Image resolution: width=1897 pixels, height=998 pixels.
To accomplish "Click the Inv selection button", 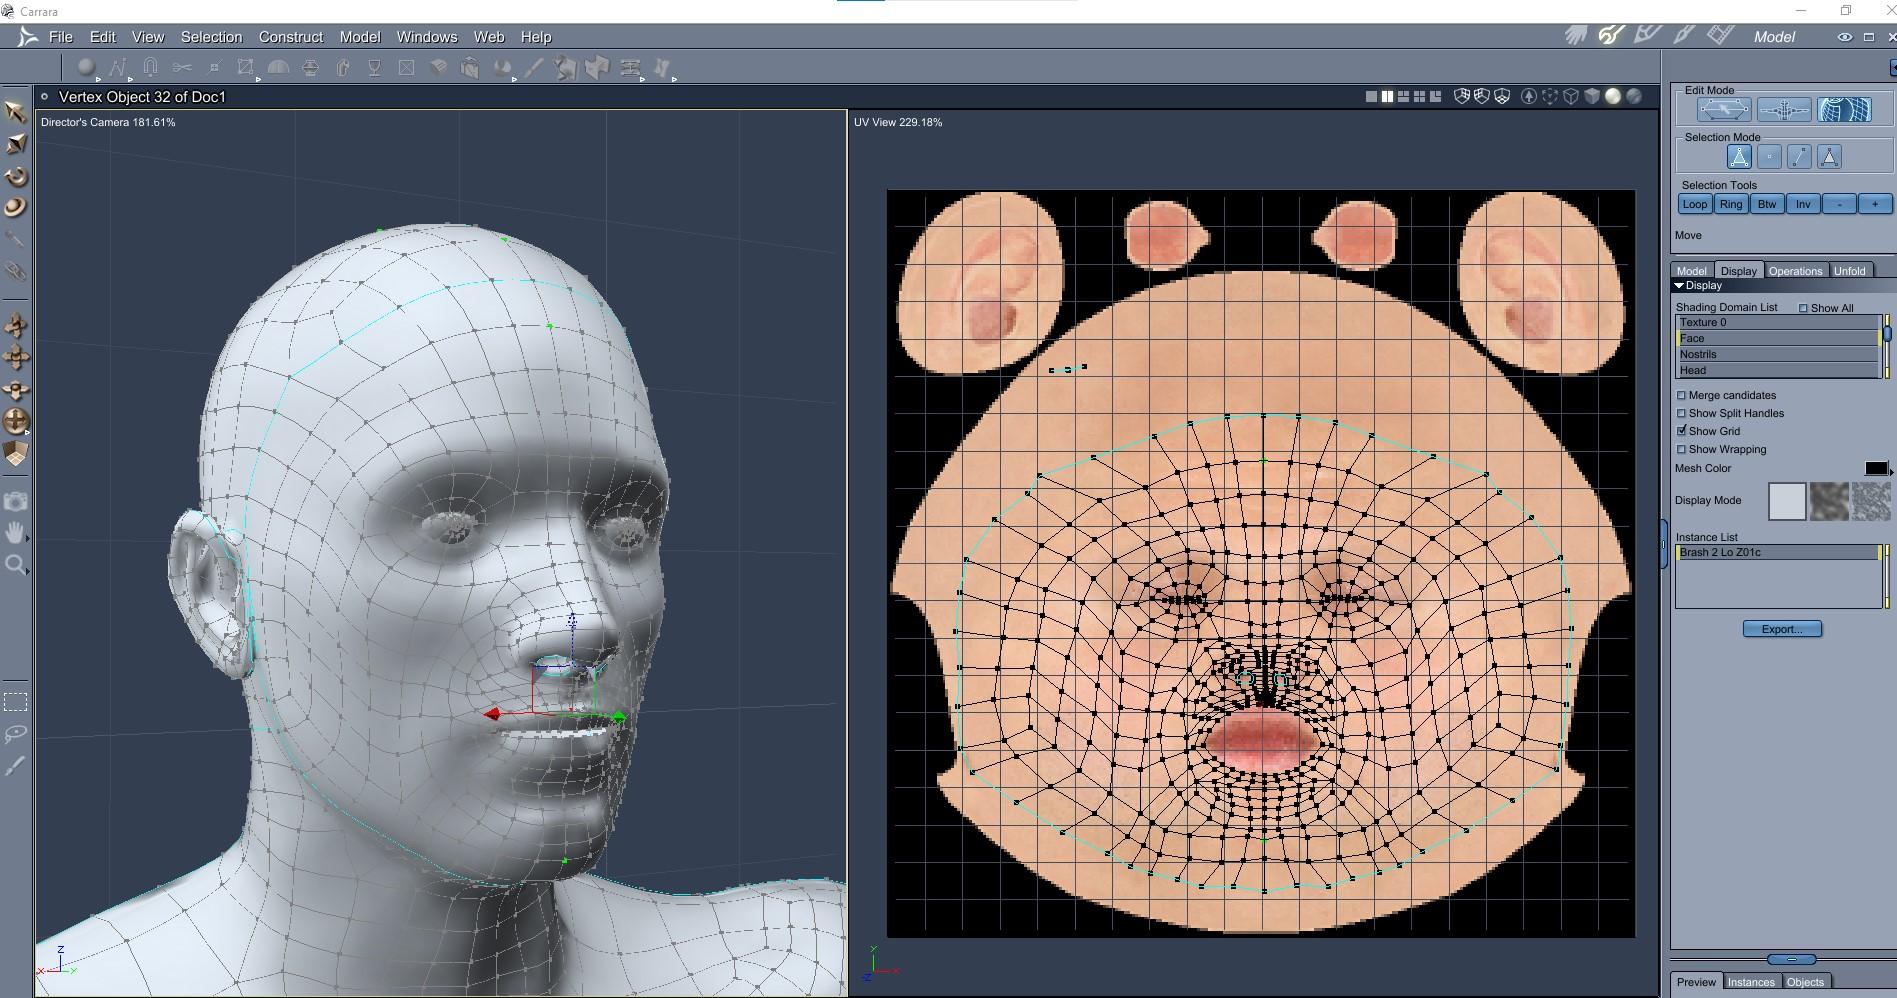I will pos(1802,204).
